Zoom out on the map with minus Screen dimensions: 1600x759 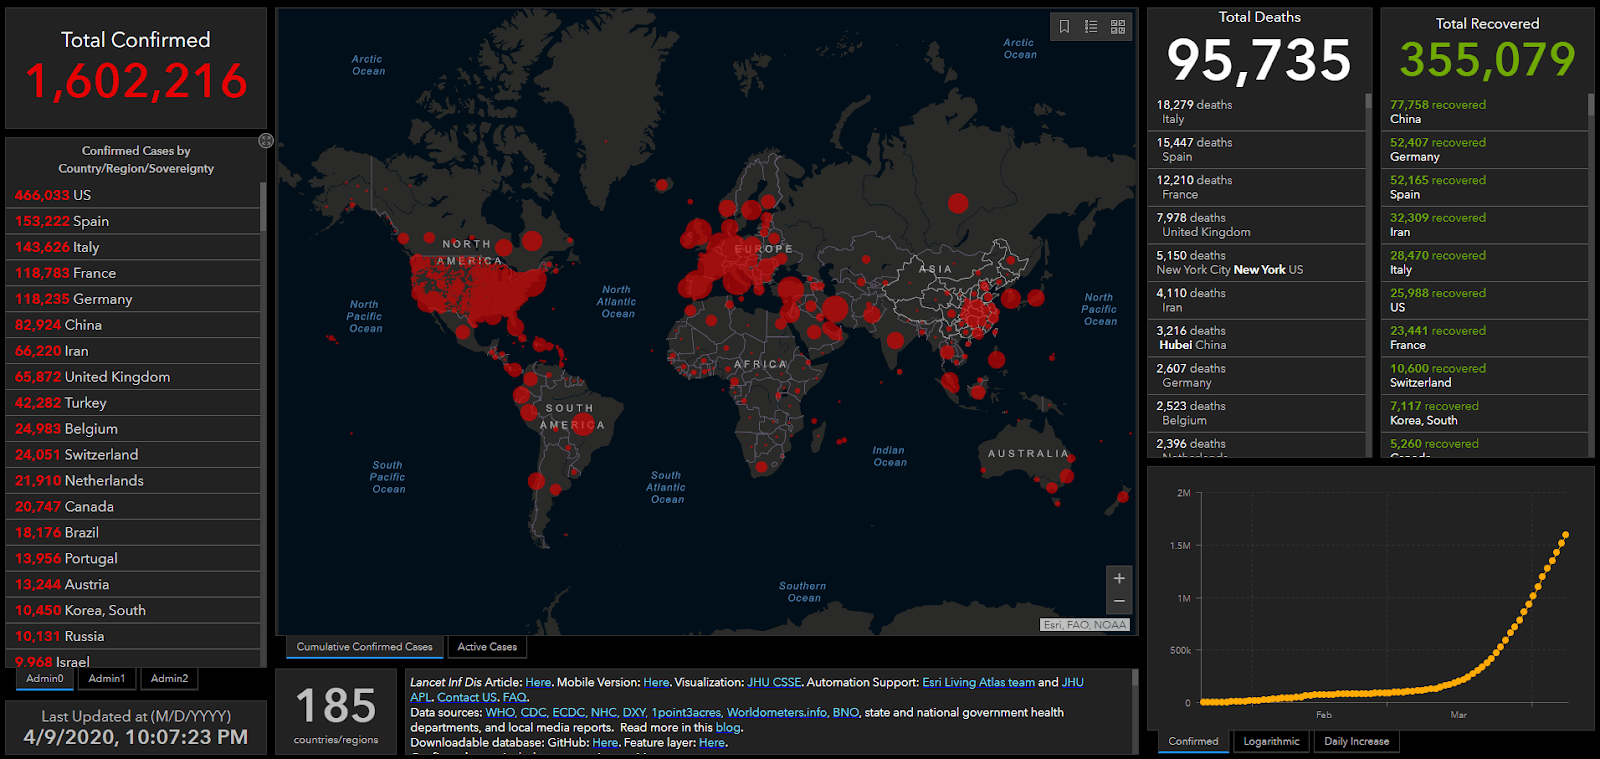coord(1119,601)
